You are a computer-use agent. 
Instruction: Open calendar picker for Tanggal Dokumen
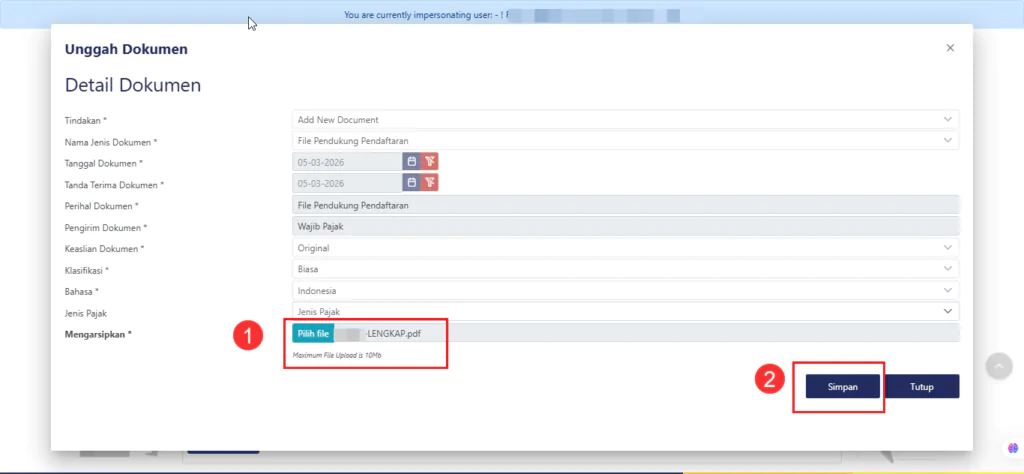point(411,161)
